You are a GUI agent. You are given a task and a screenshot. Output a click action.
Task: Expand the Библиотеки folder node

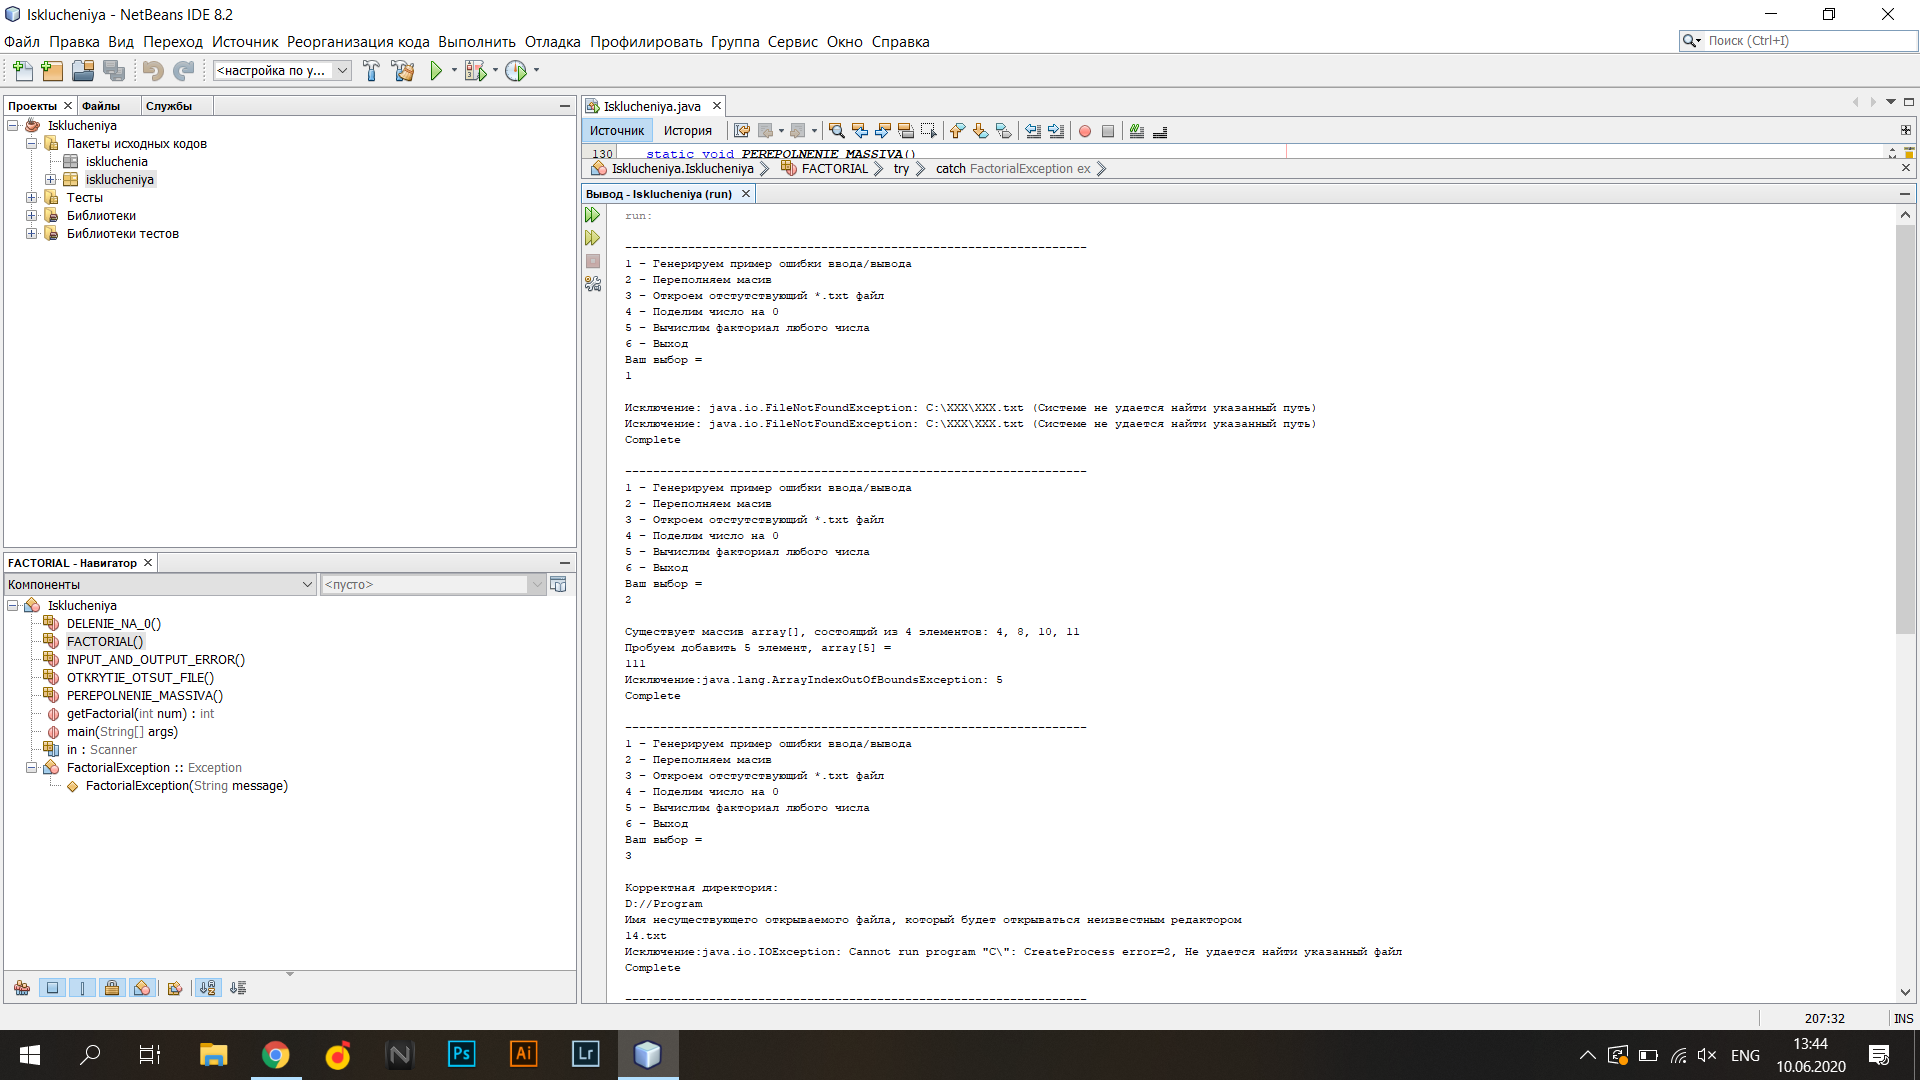coord(32,216)
